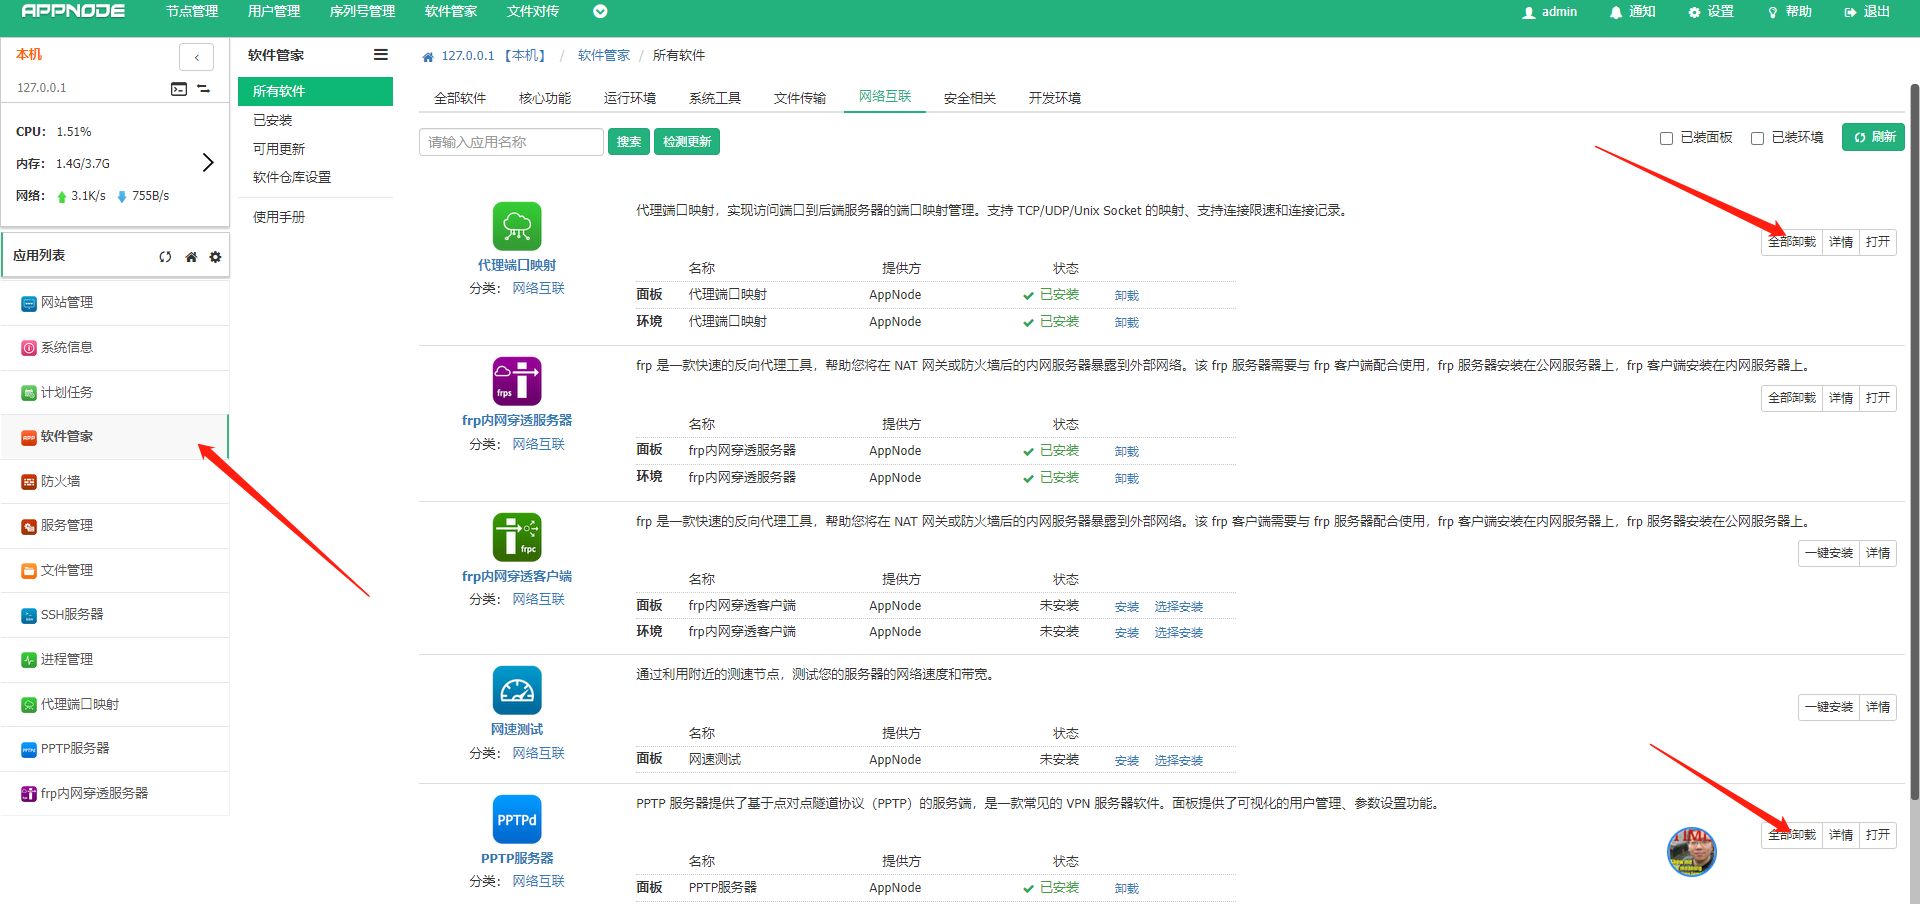Expand the system stats with the right arrow
Screen dimensions: 1920x904
click(208, 162)
